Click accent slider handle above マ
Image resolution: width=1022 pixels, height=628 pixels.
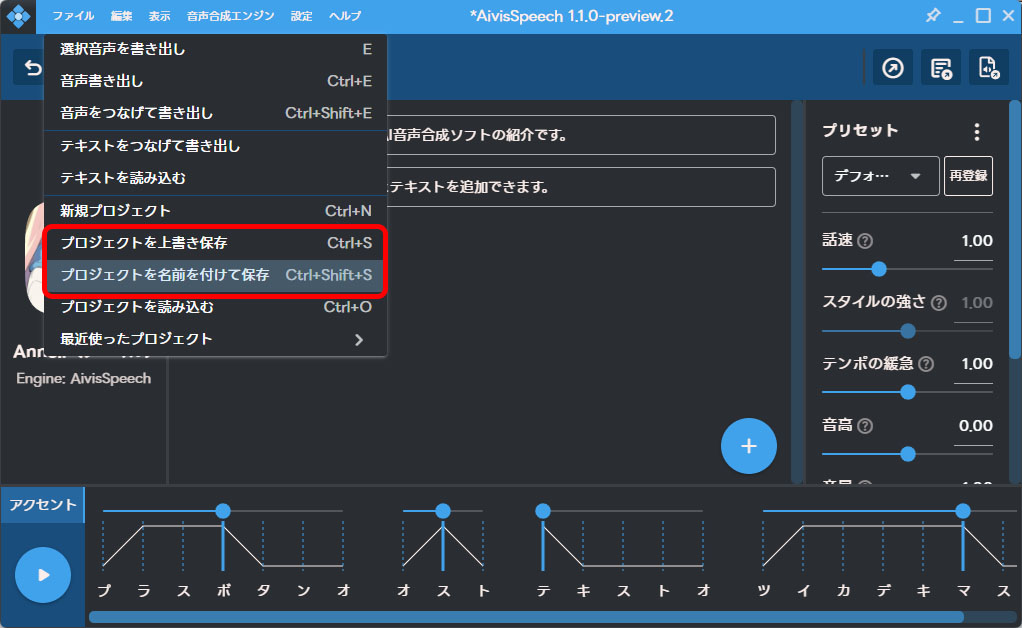click(963, 511)
